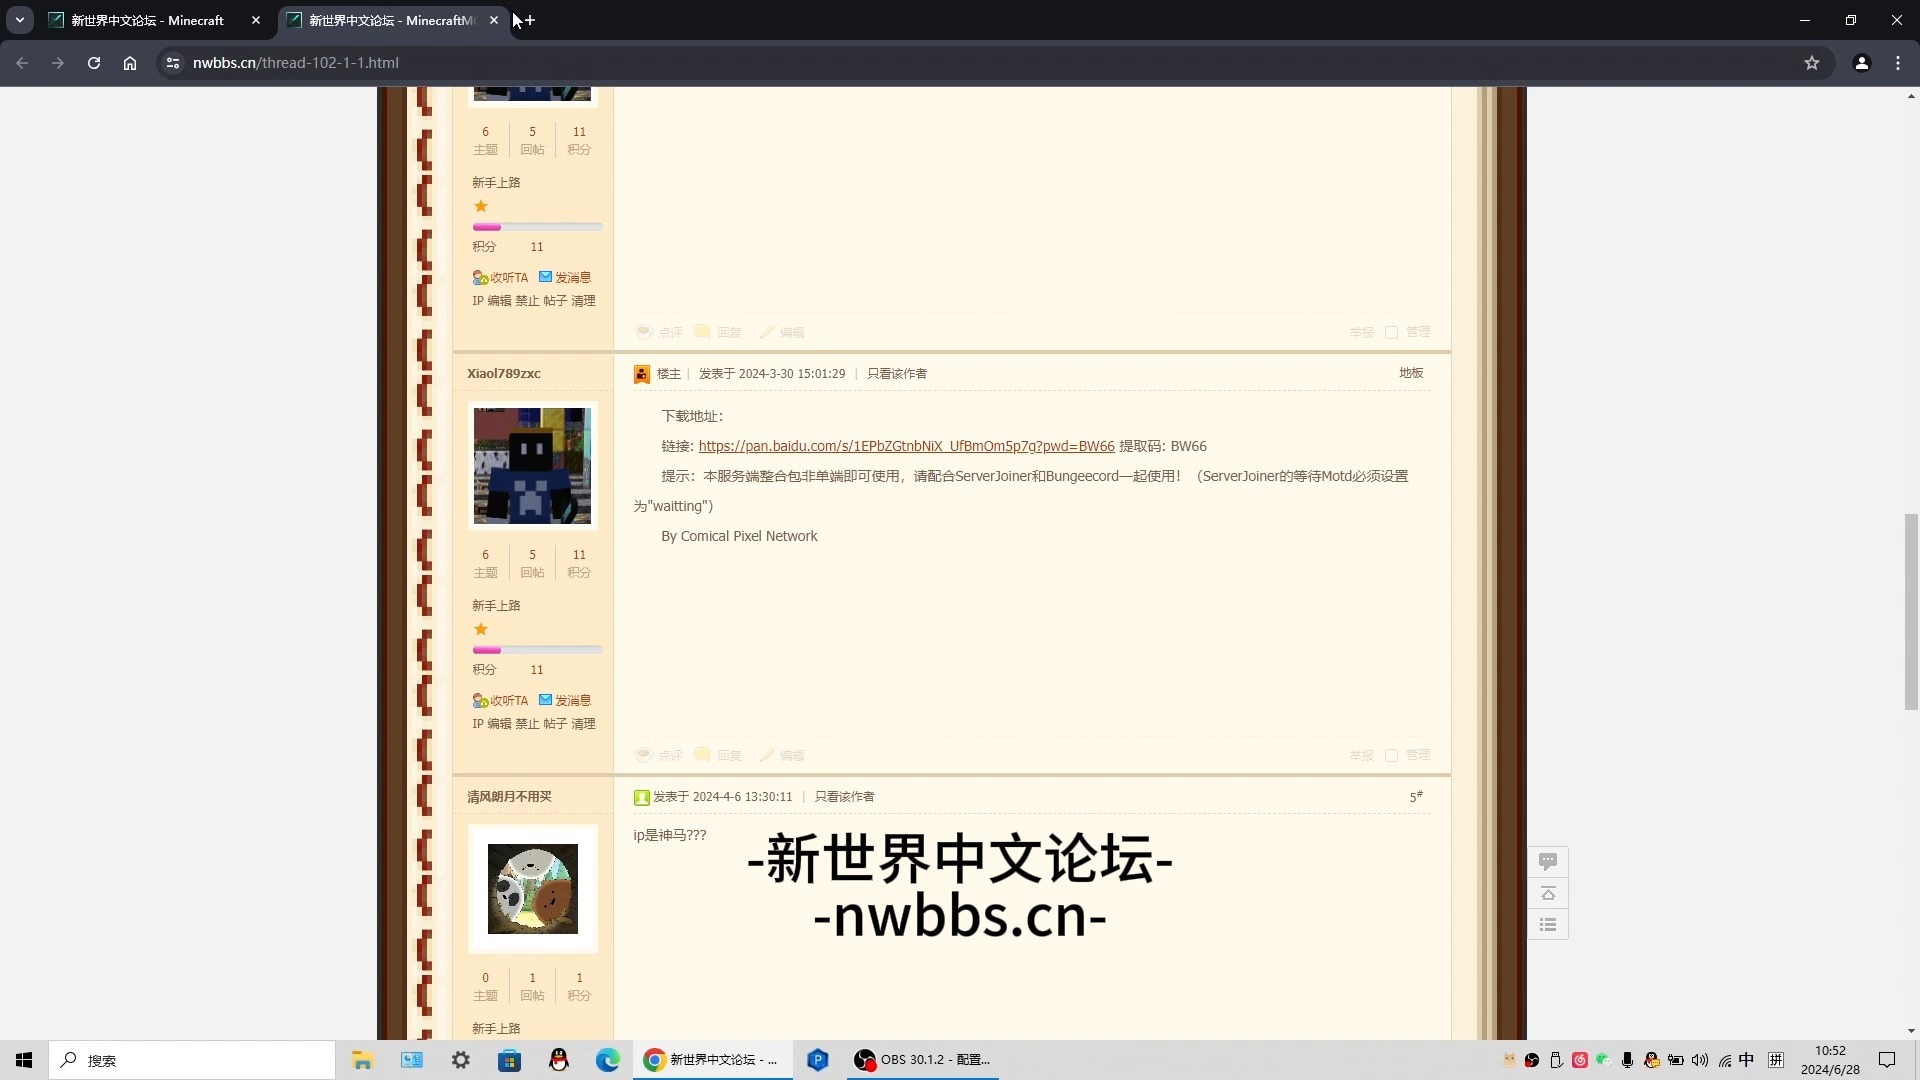Open Microsoft Edge from the taskbar
This screenshot has height=1080, width=1920.
(x=608, y=1060)
